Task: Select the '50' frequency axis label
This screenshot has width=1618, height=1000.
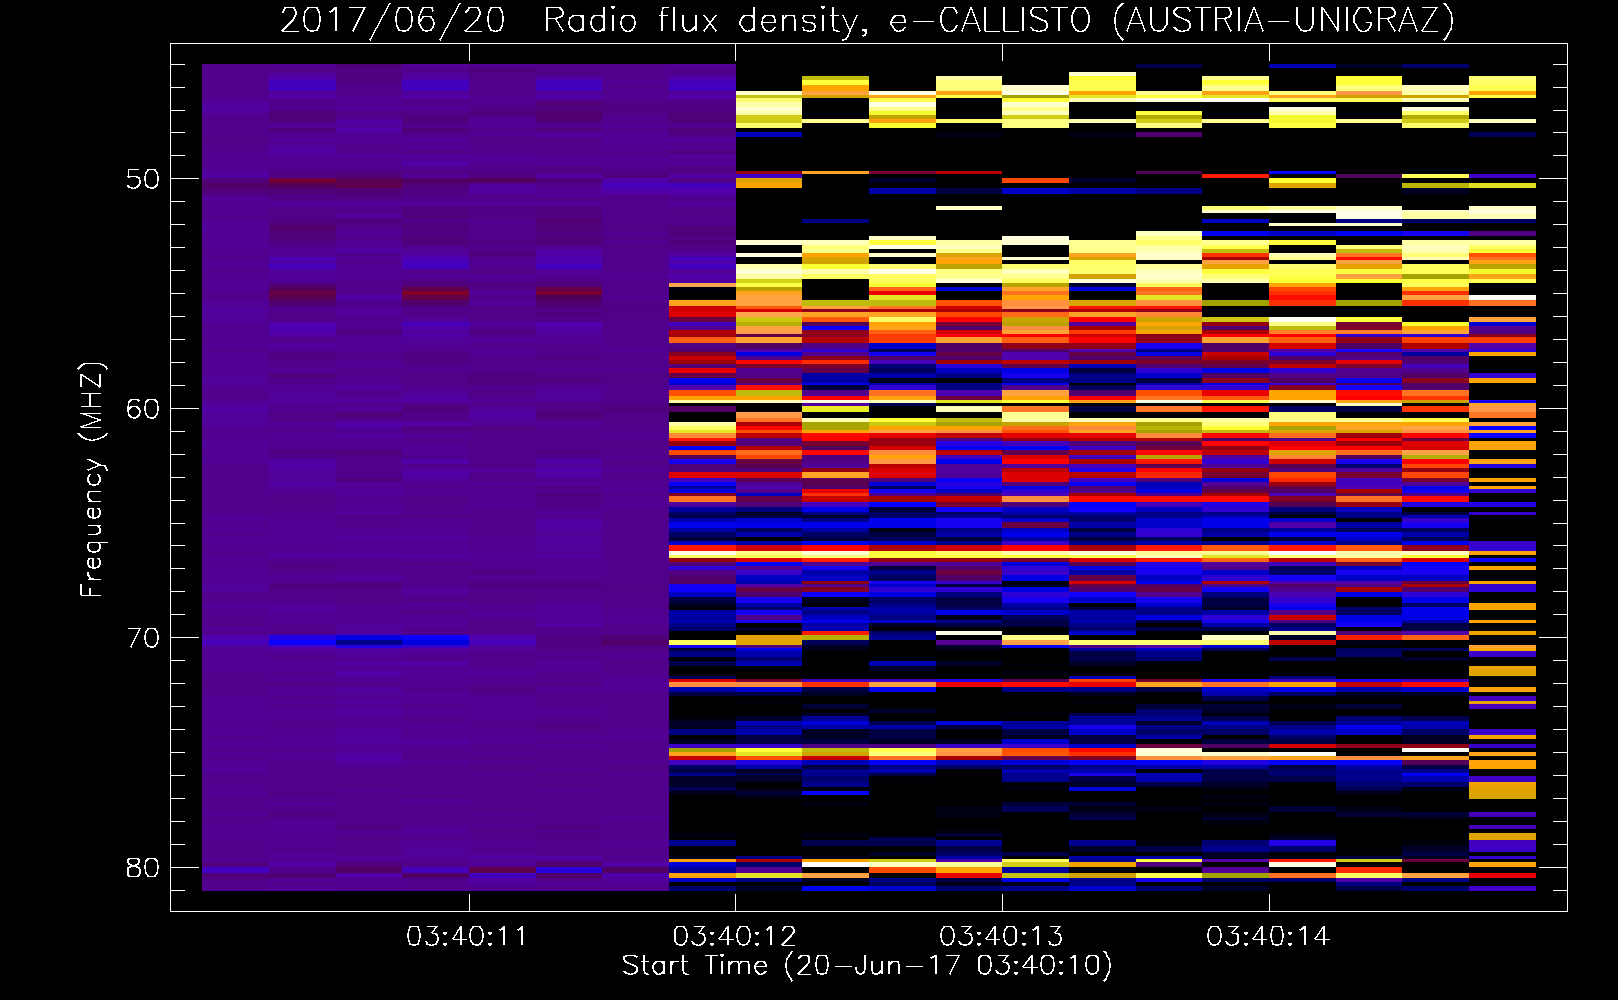Action: (143, 180)
